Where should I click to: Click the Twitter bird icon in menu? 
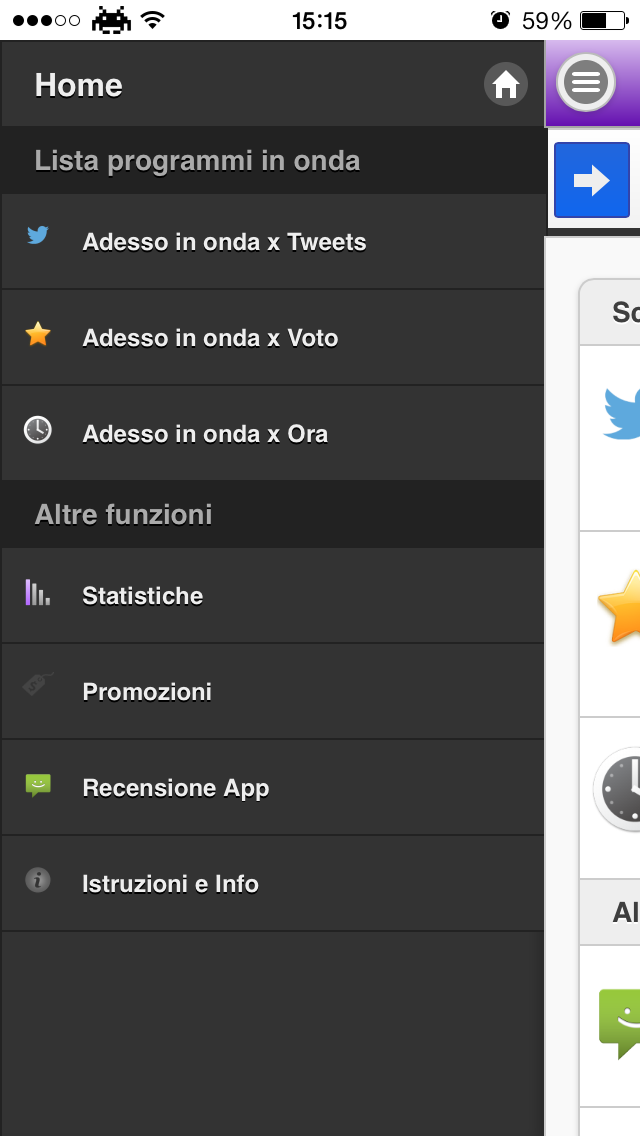point(38,236)
